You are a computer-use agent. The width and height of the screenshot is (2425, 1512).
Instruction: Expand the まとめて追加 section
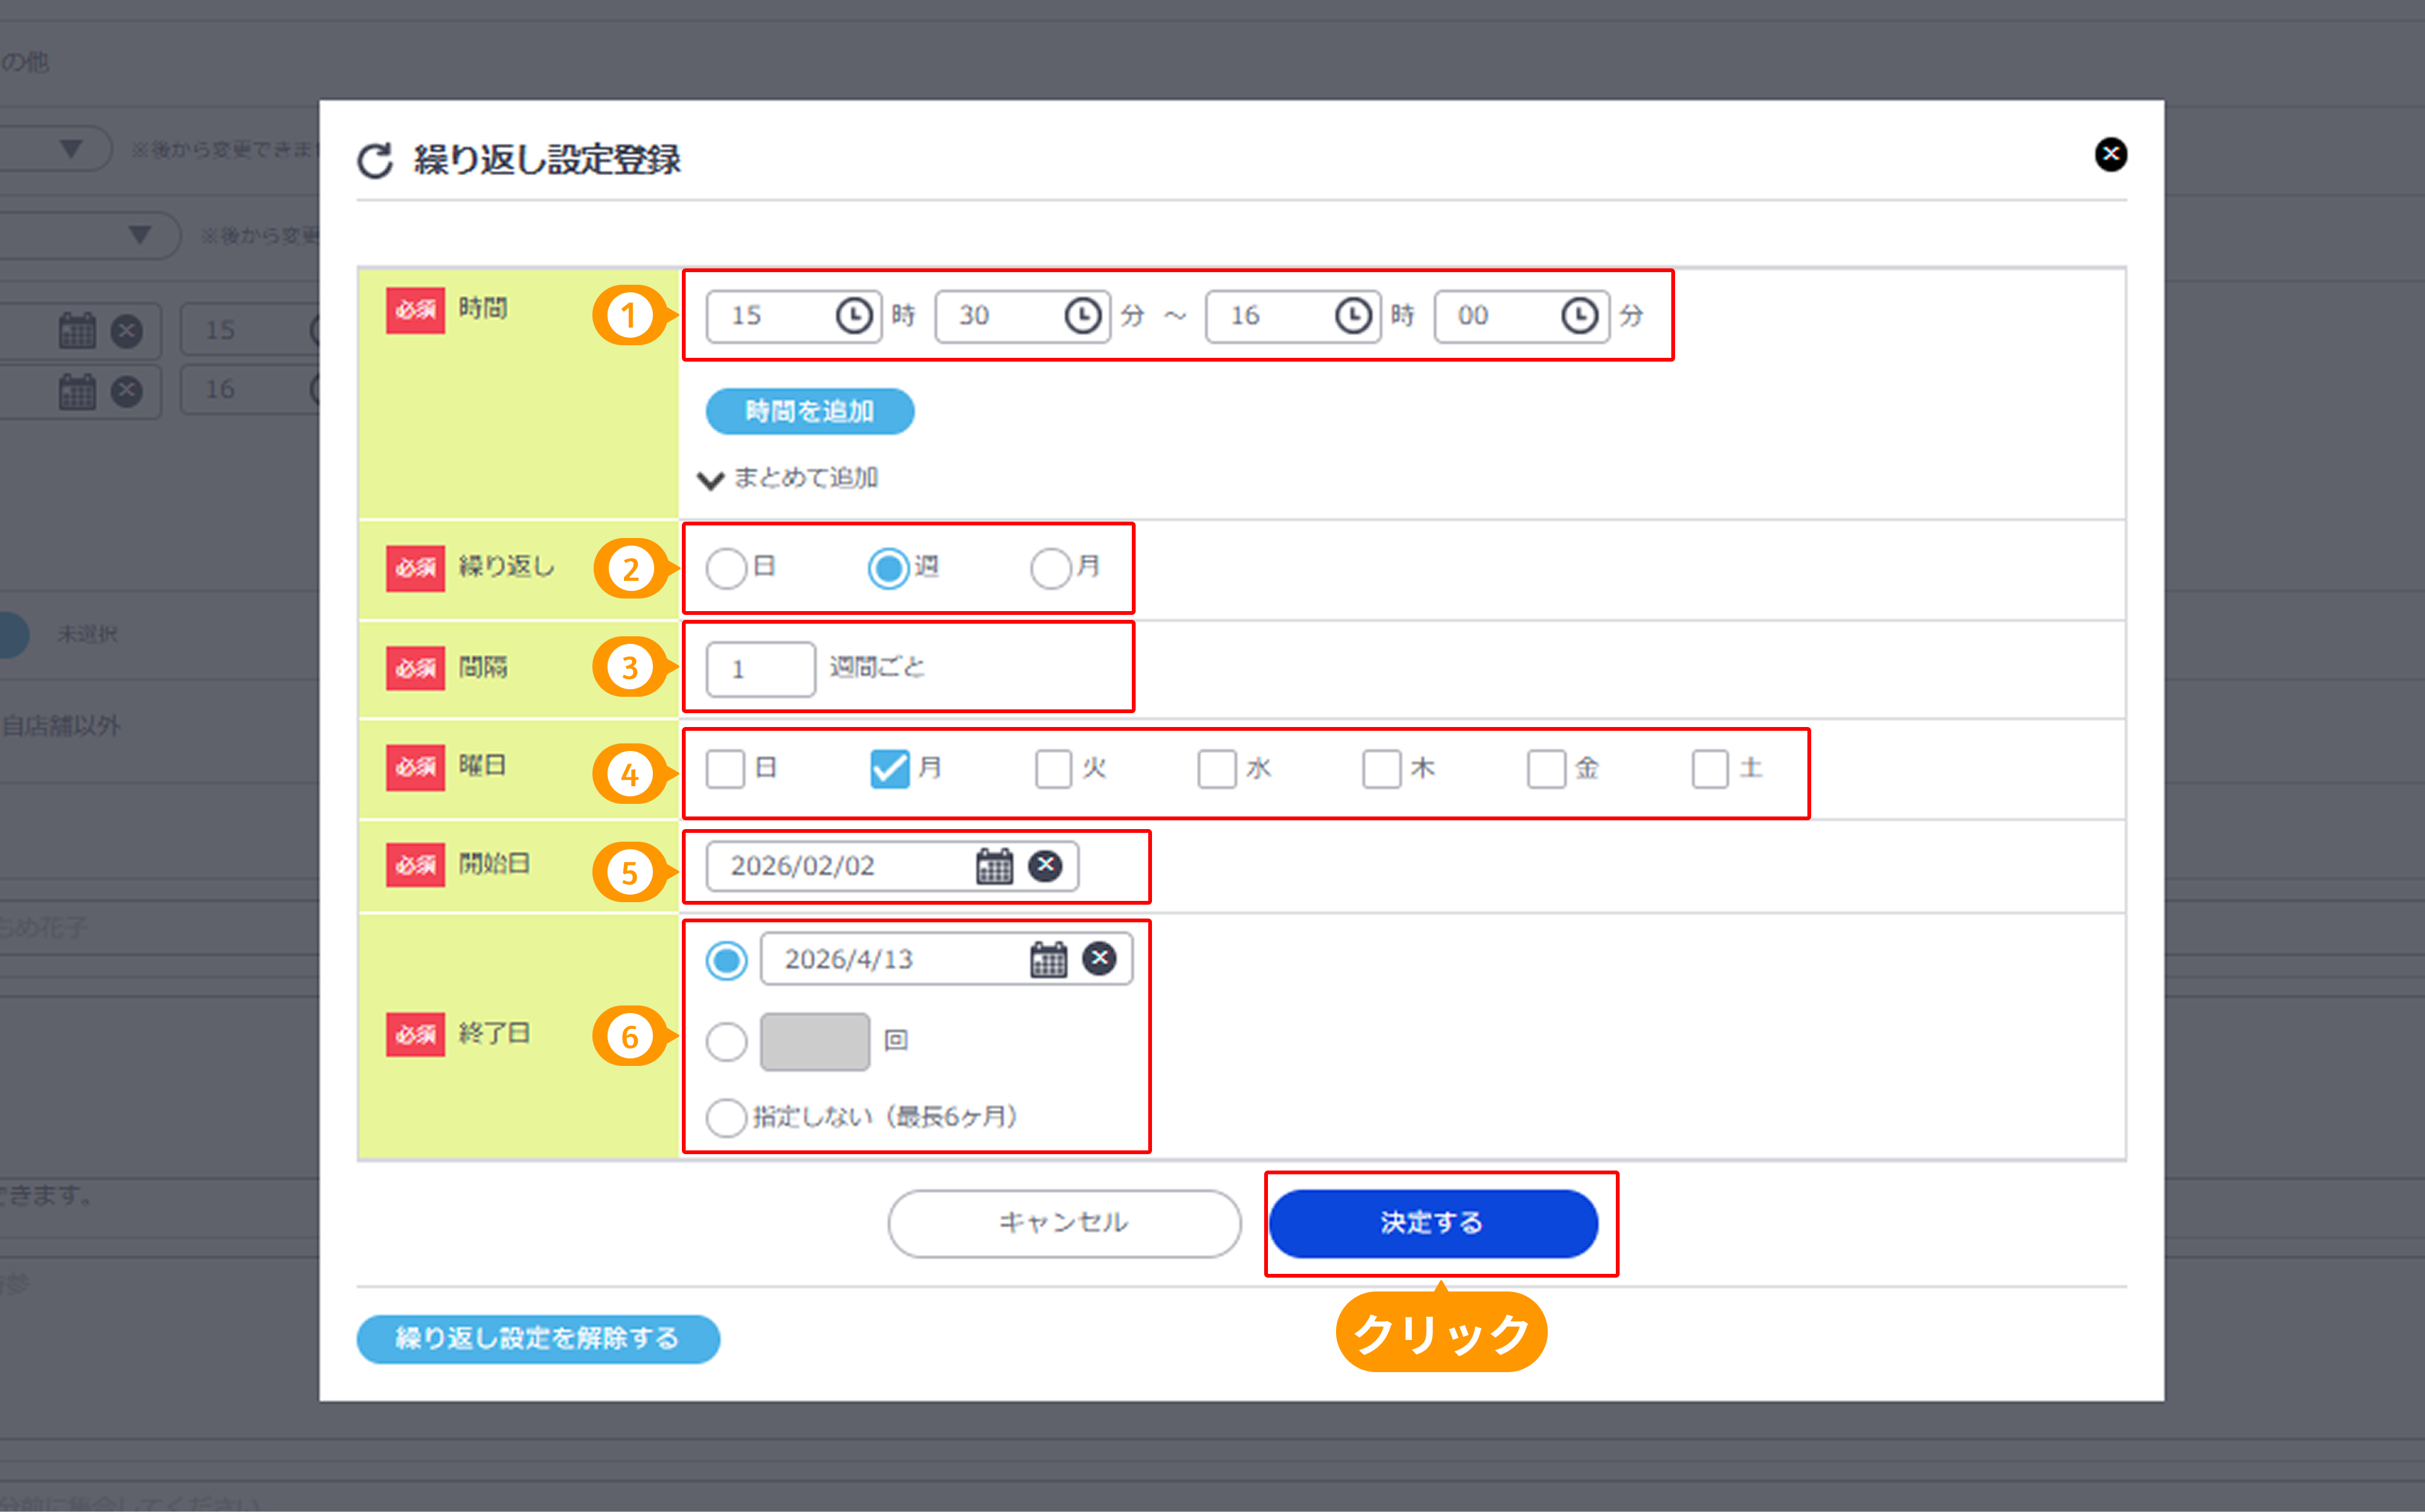tap(791, 479)
